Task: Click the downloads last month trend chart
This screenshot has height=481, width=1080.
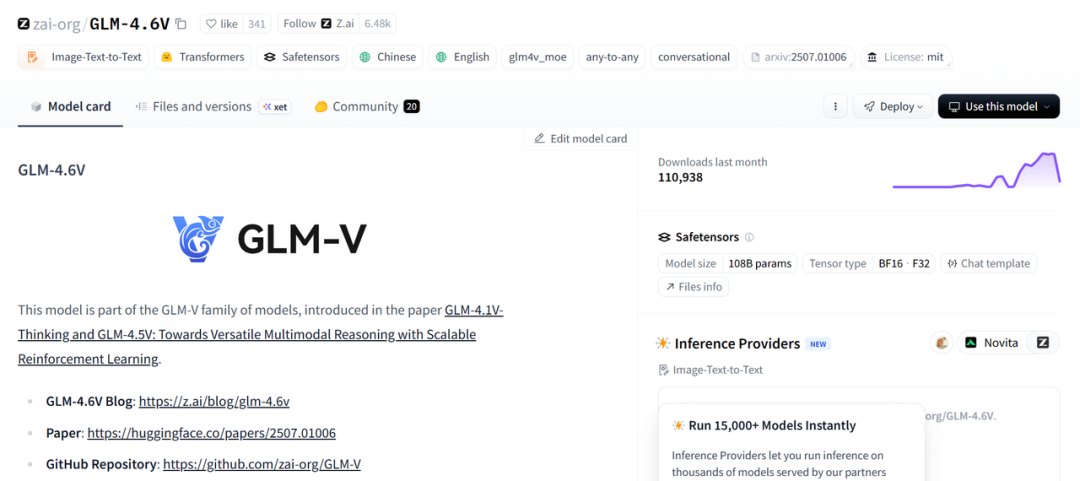Action: (x=976, y=170)
